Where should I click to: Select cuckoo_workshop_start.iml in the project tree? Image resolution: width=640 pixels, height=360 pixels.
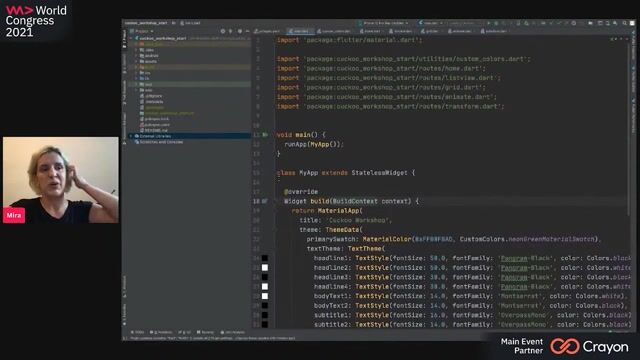coord(167,113)
